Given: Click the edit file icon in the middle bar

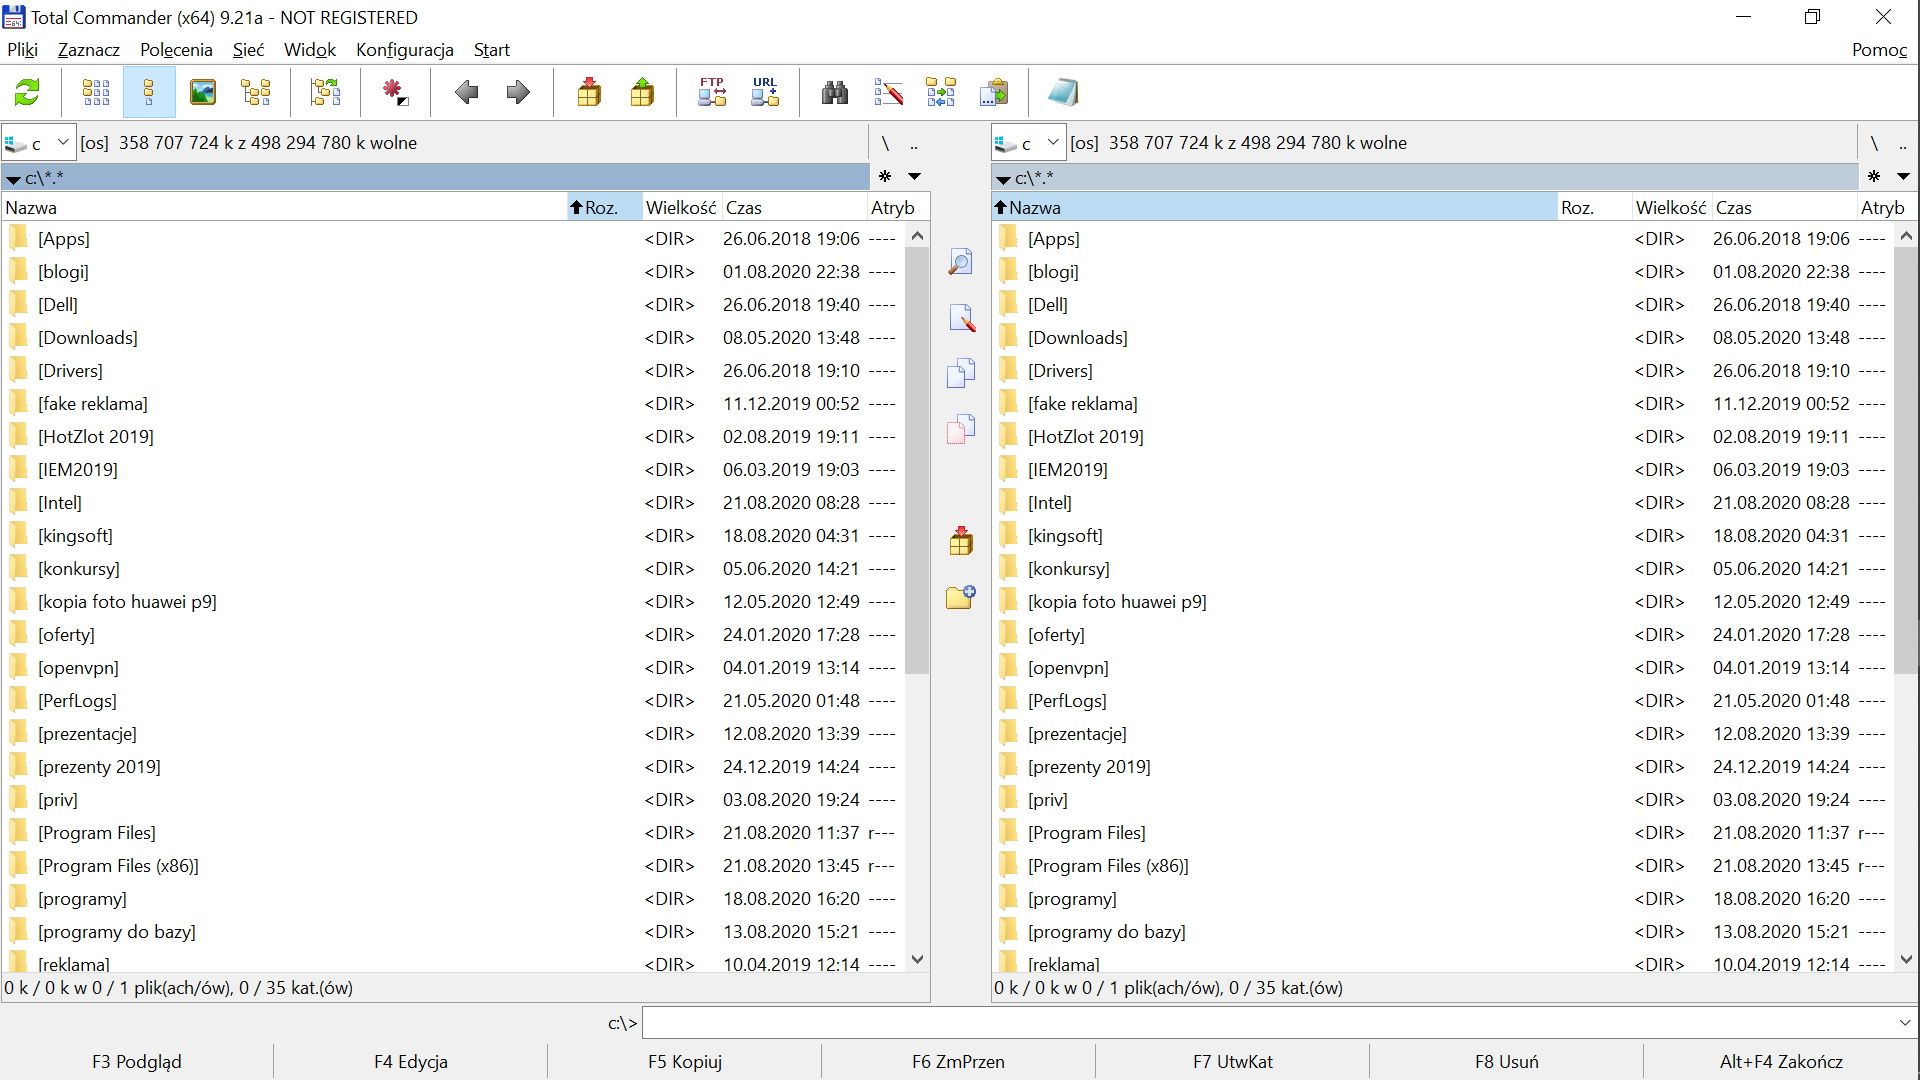Looking at the screenshot, I should coord(961,318).
